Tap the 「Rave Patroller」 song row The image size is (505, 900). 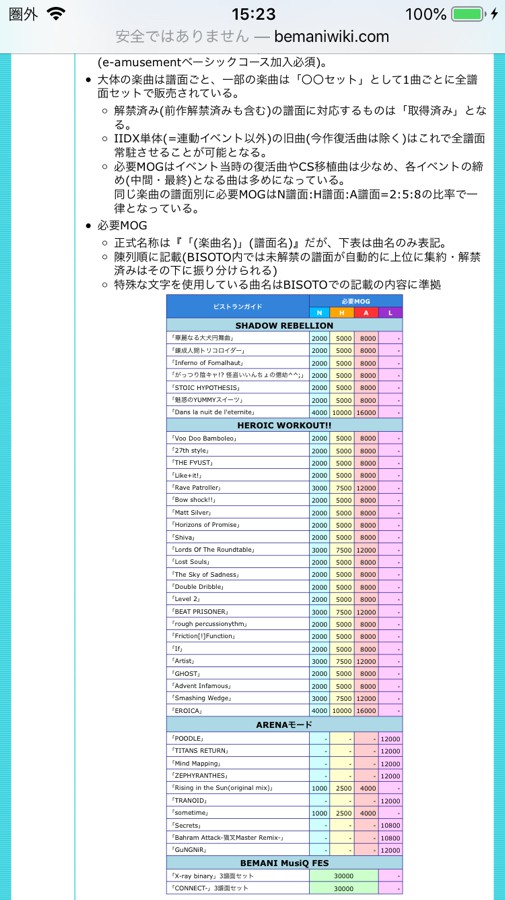click(x=284, y=488)
